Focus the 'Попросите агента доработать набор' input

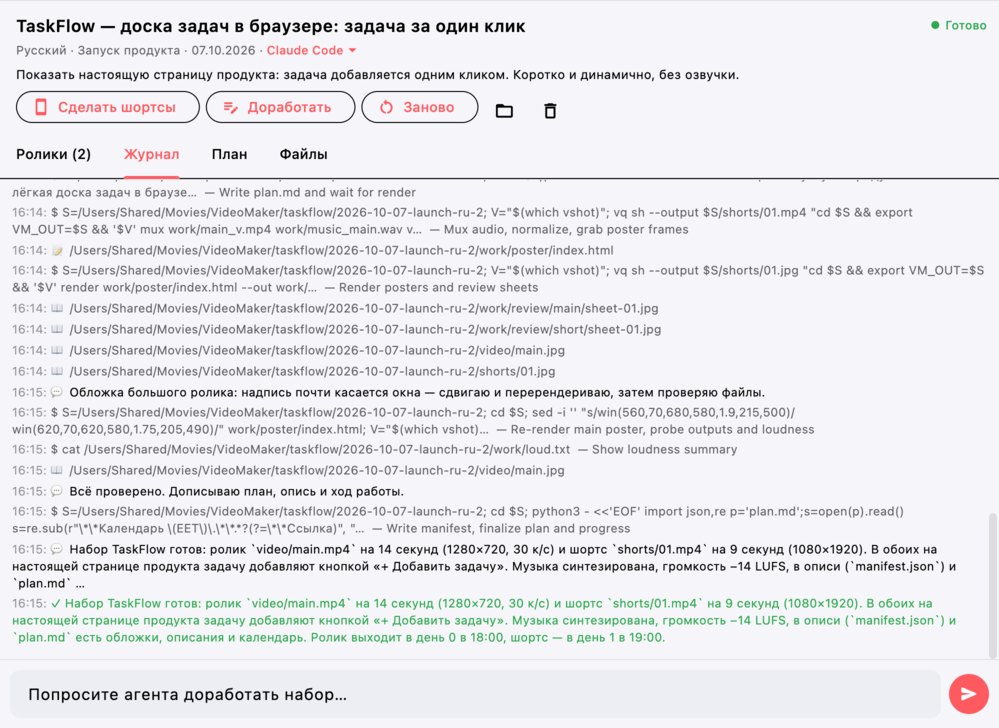(x=475, y=694)
